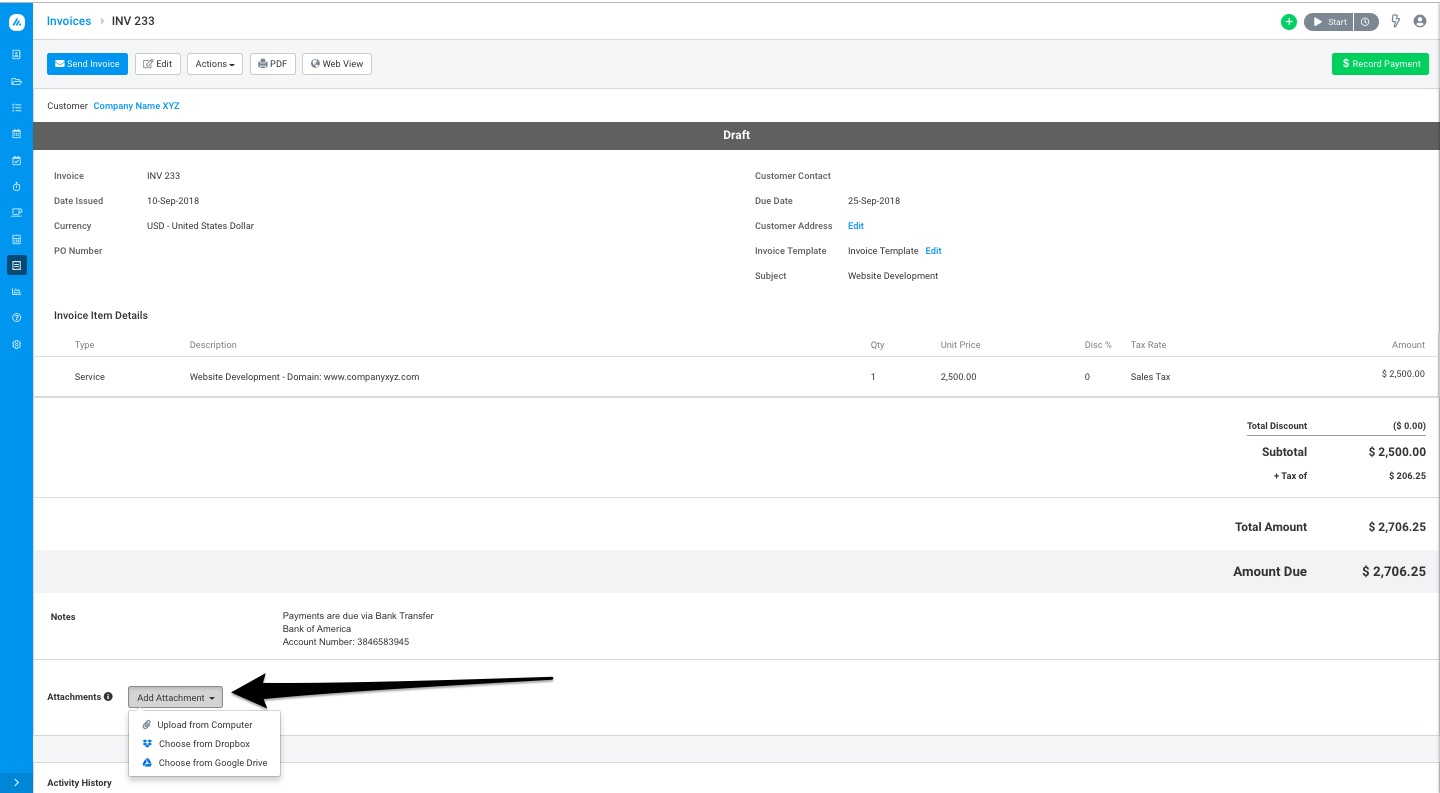
Task: Click the INV 233 invoice number value
Action: 163,176
